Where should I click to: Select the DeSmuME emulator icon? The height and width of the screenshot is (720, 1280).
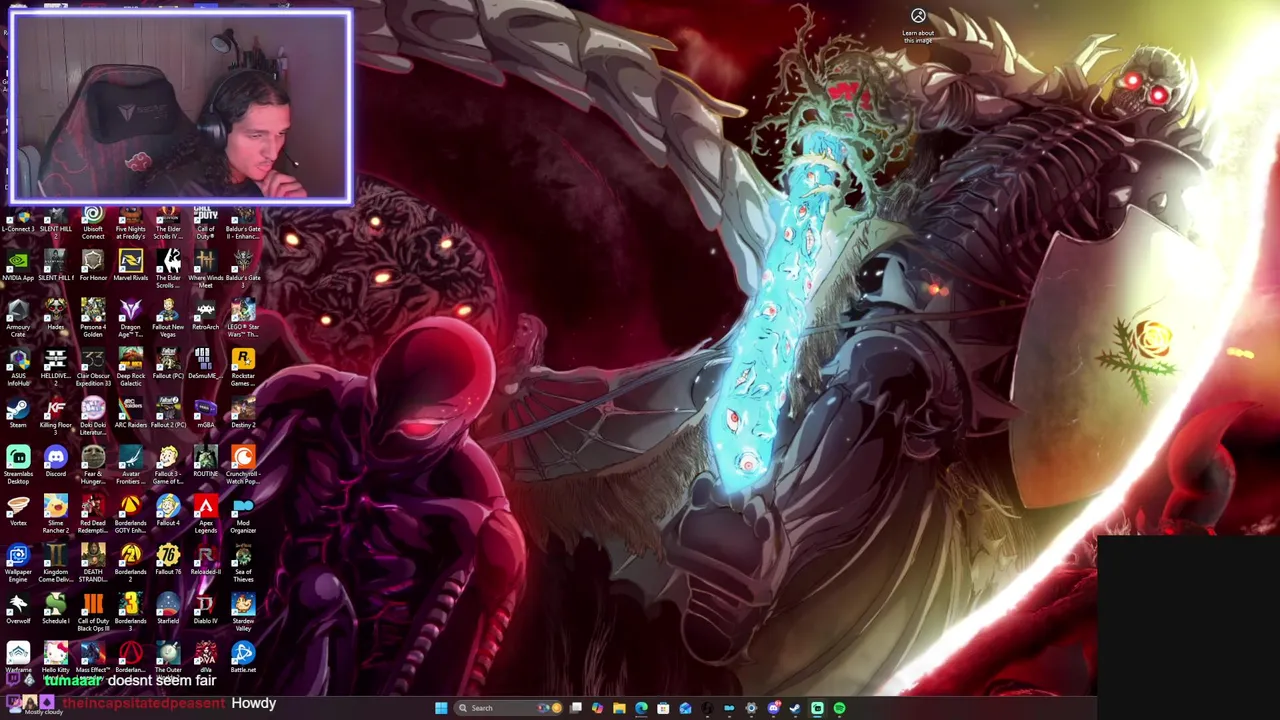coord(205,364)
